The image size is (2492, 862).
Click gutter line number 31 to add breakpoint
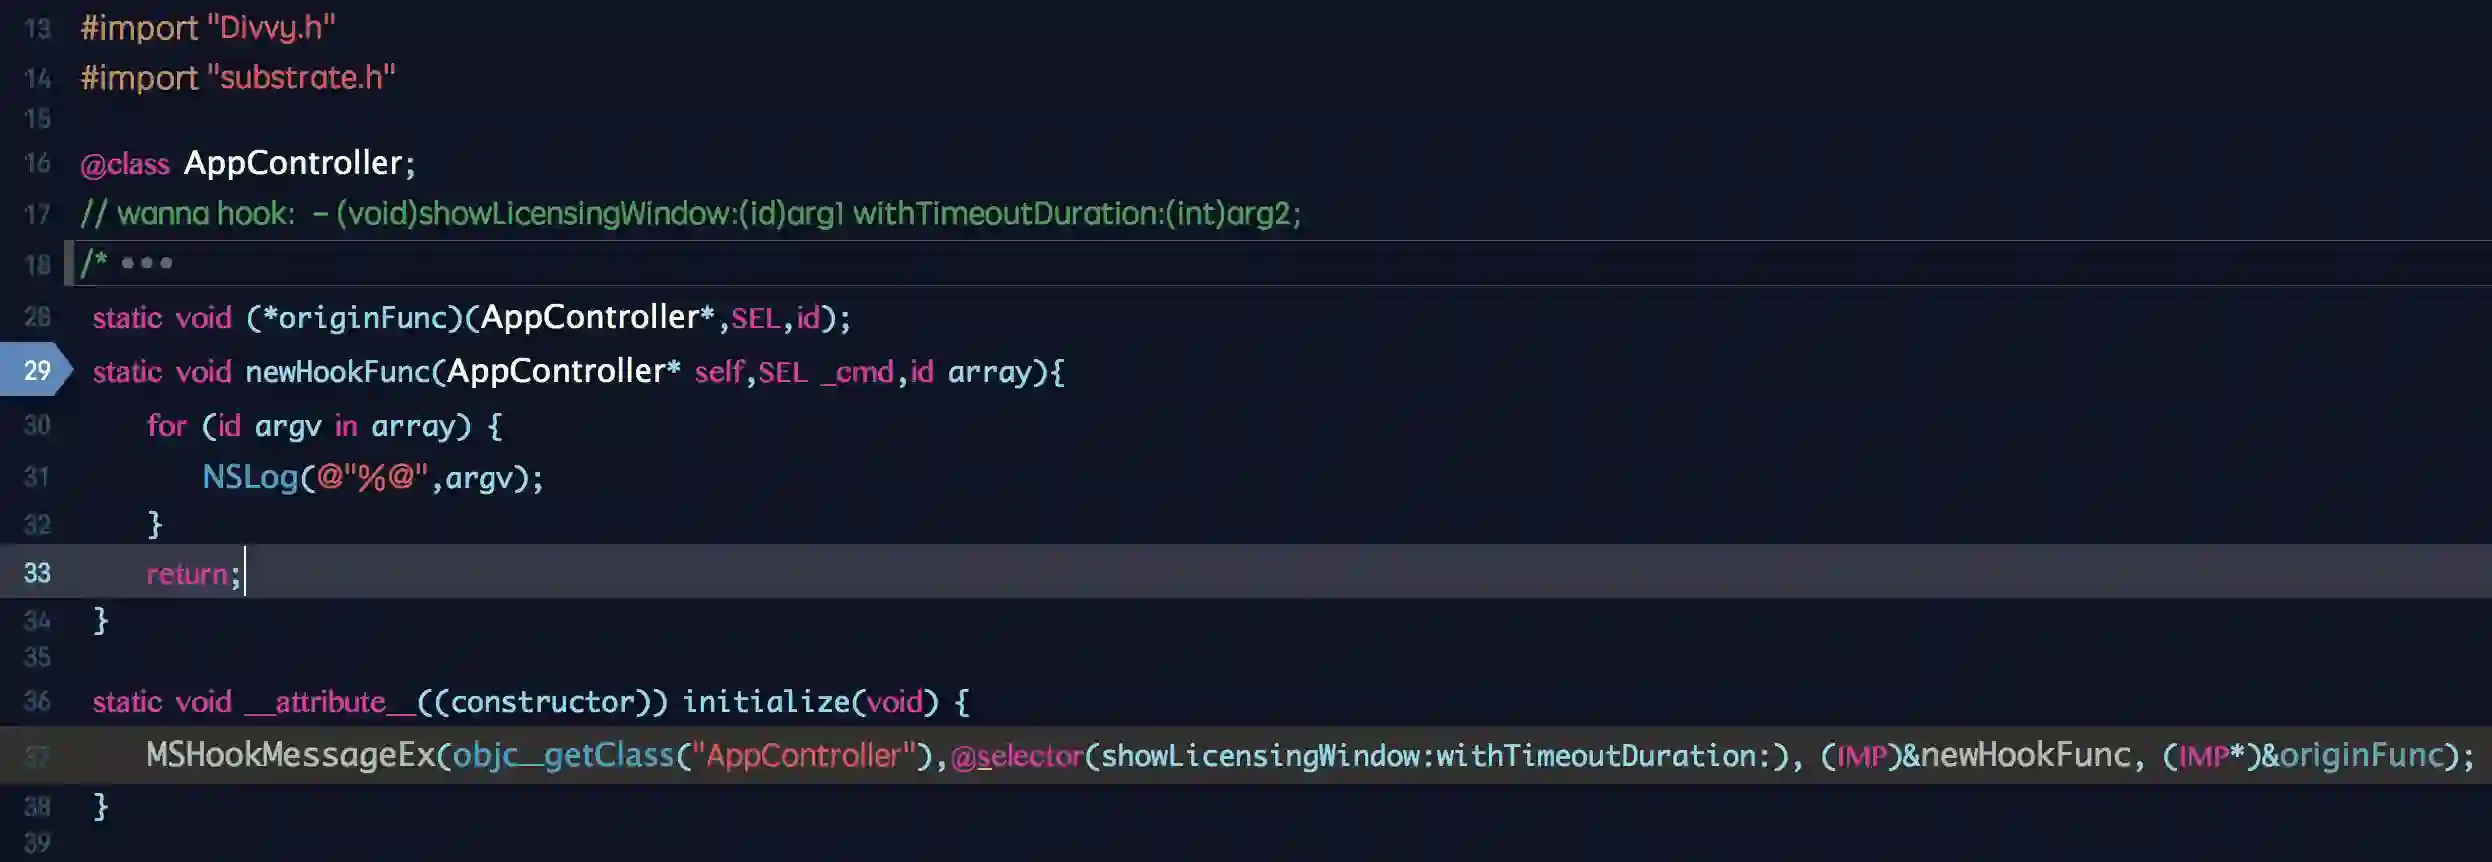point(37,477)
